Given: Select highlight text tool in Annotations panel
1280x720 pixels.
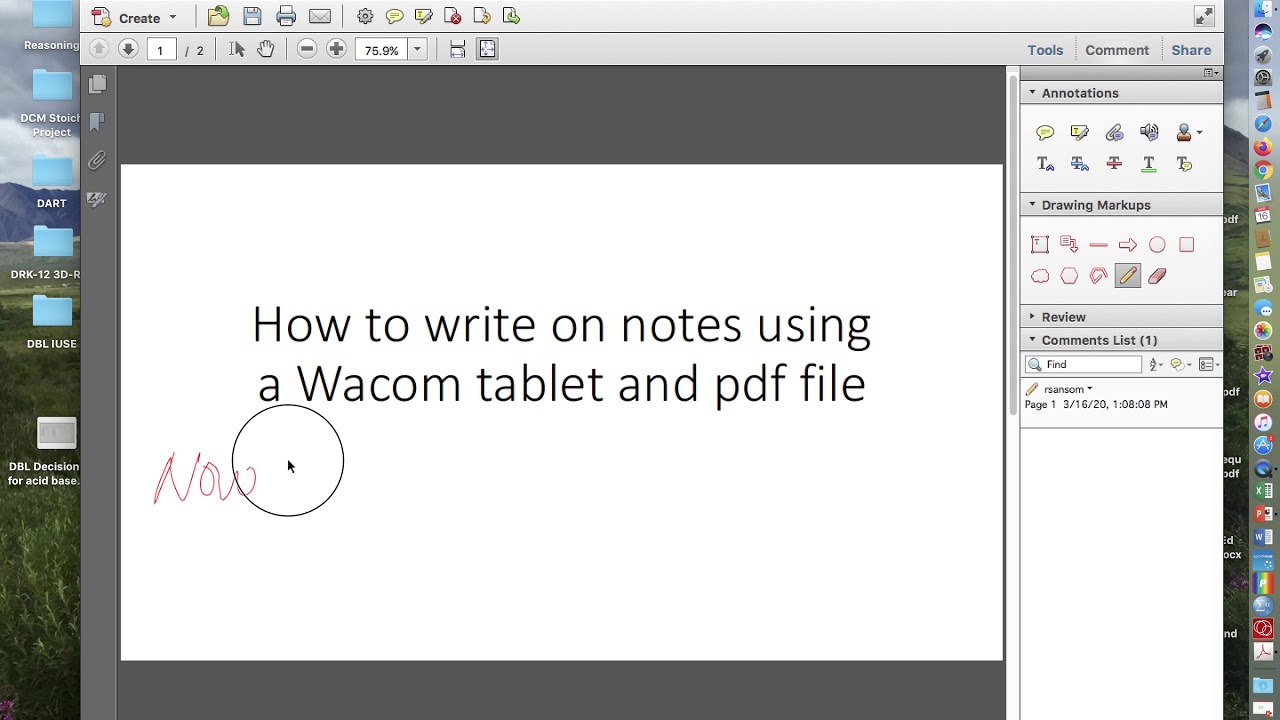Looking at the screenshot, I should pos(1079,132).
